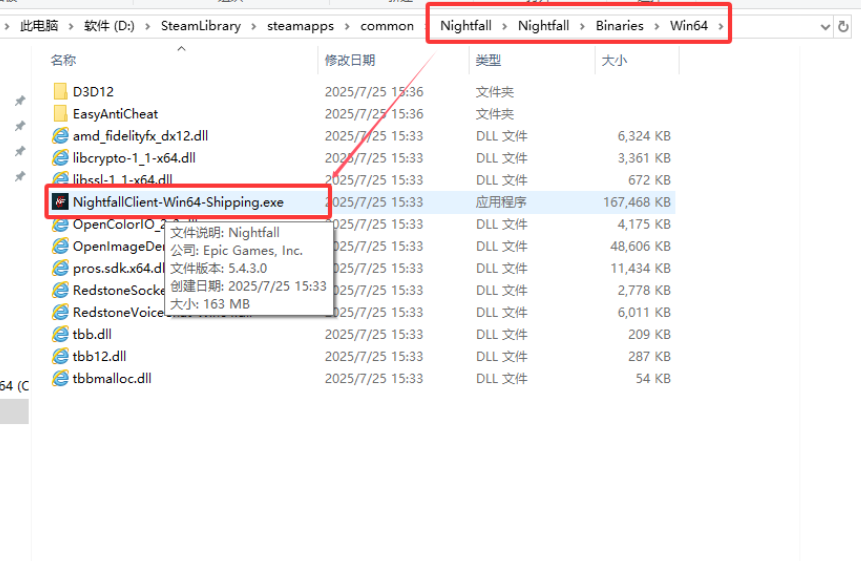Select tbb.dll file name

(x=92, y=334)
